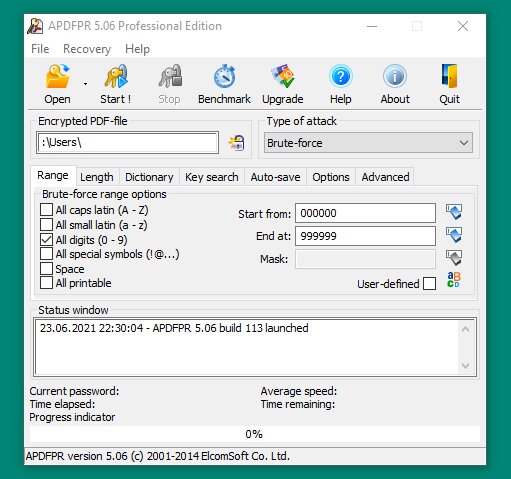This screenshot has height=479, width=511.
Task: Open the File menu
Action: (40, 49)
